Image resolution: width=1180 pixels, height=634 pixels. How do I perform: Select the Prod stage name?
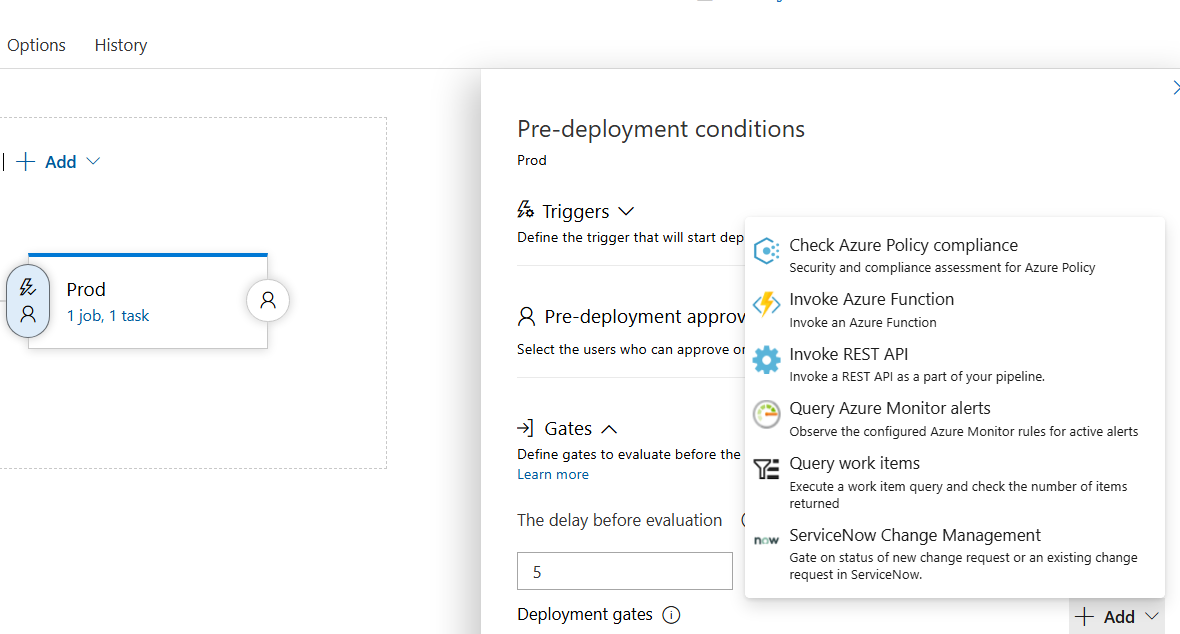click(86, 289)
